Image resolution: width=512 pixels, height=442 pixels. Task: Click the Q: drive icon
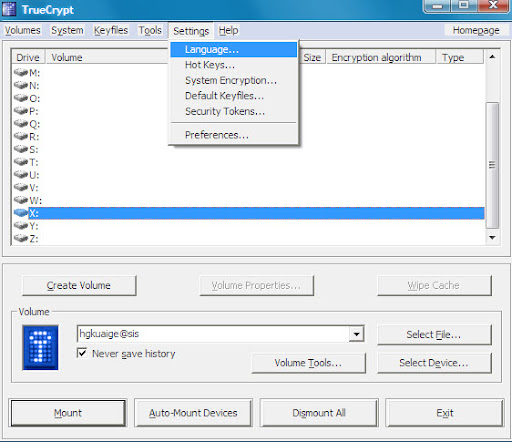(21, 123)
